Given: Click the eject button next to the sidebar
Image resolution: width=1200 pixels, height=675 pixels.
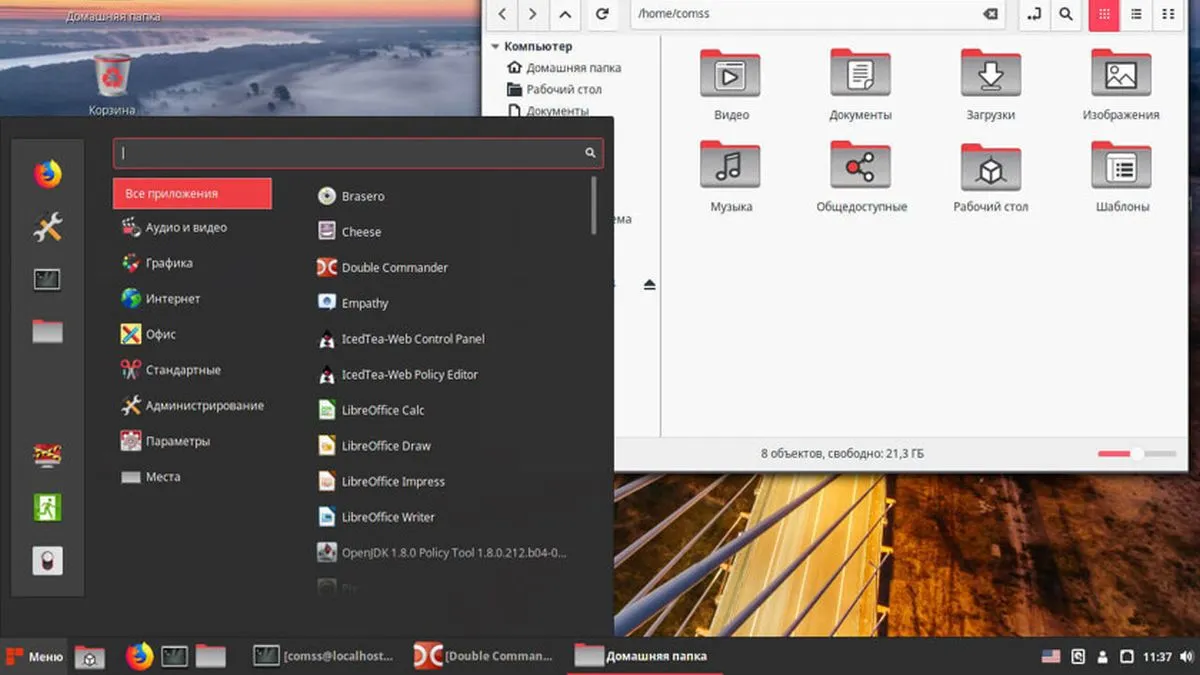Looking at the screenshot, I should click(x=650, y=284).
